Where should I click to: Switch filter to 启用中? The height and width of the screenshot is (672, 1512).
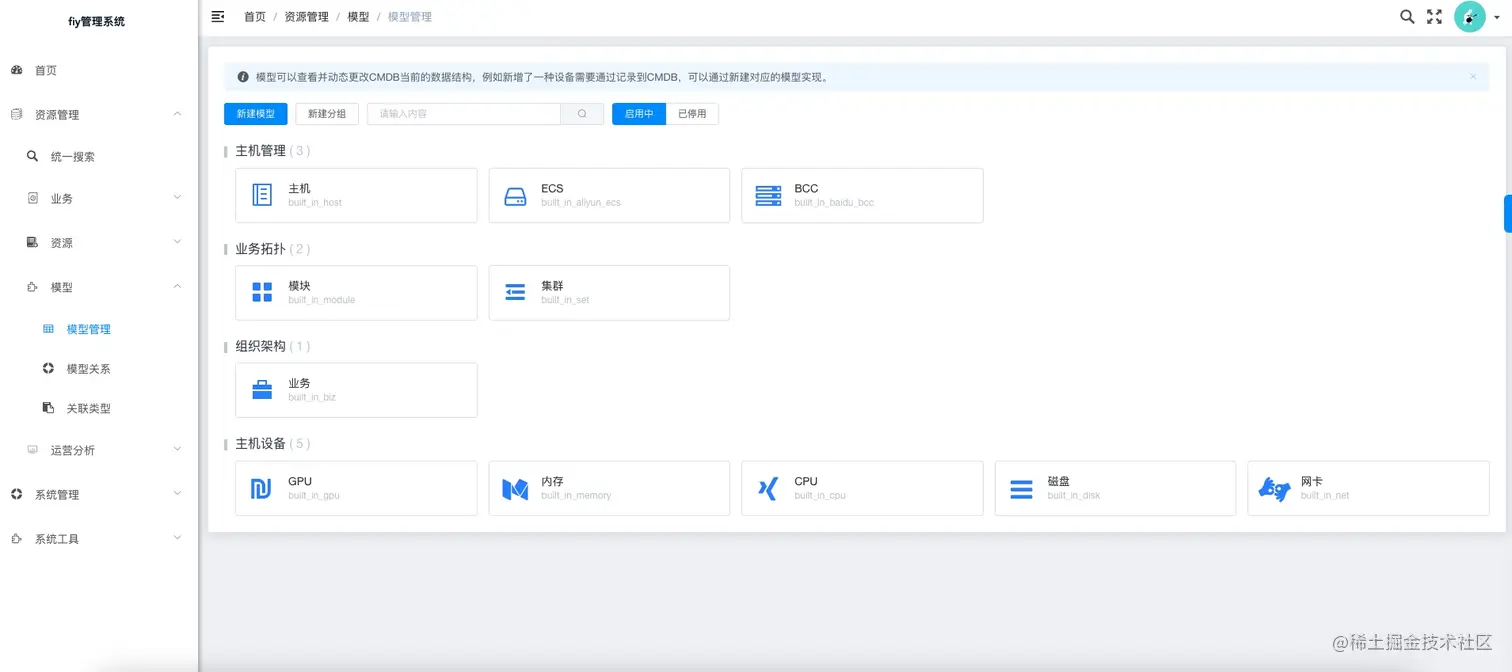click(639, 114)
